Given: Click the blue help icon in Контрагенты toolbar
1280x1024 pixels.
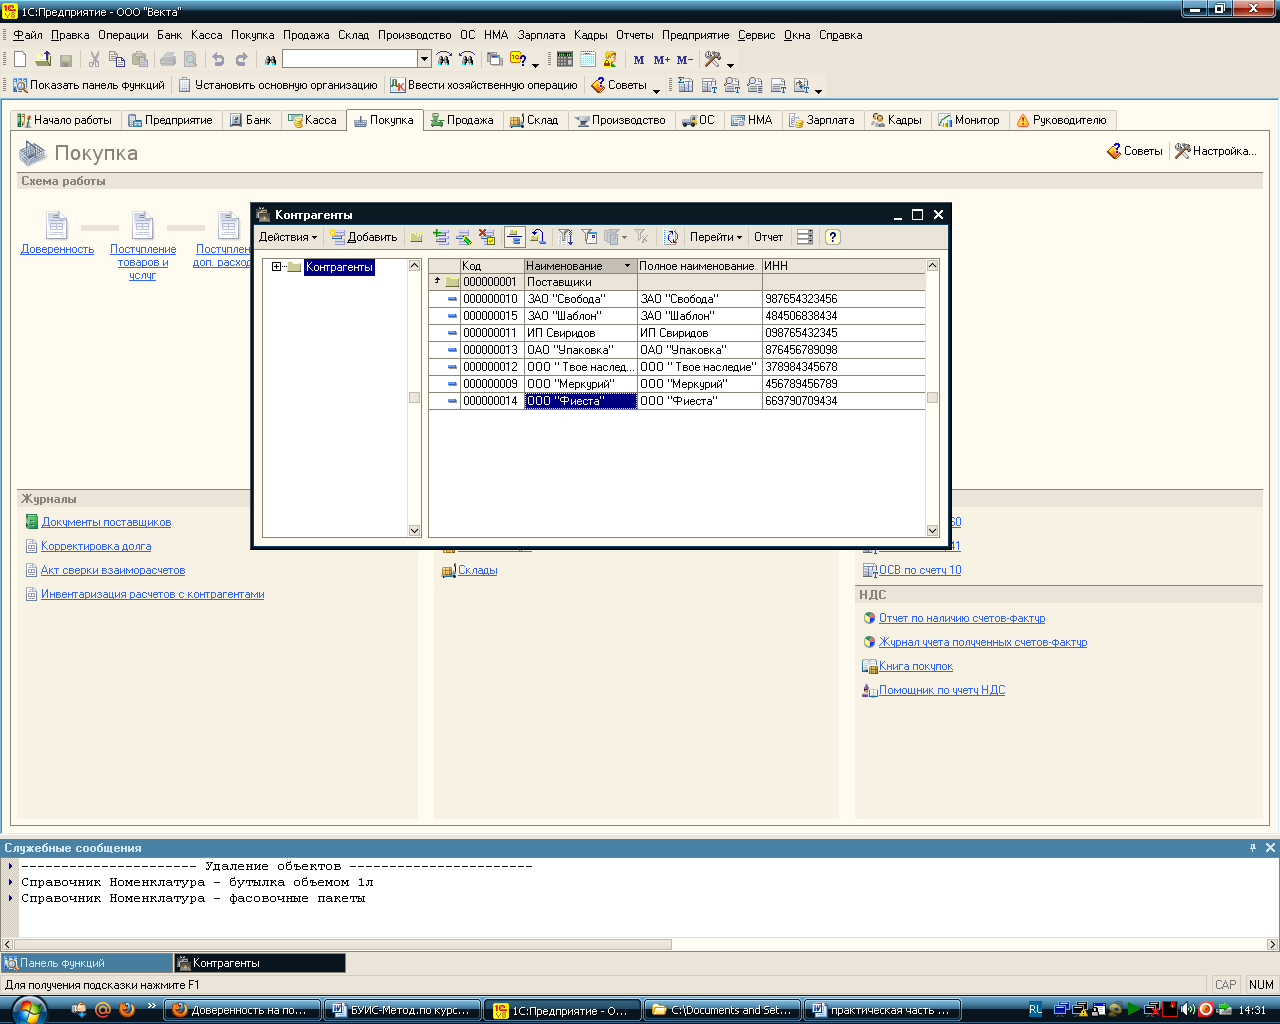Looking at the screenshot, I should [833, 237].
